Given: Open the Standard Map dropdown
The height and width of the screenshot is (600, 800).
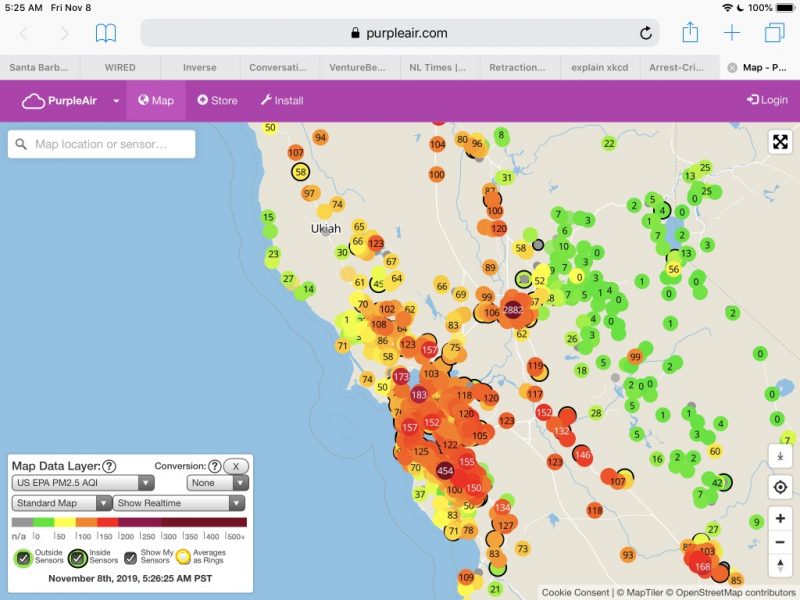Looking at the screenshot, I should (62, 503).
